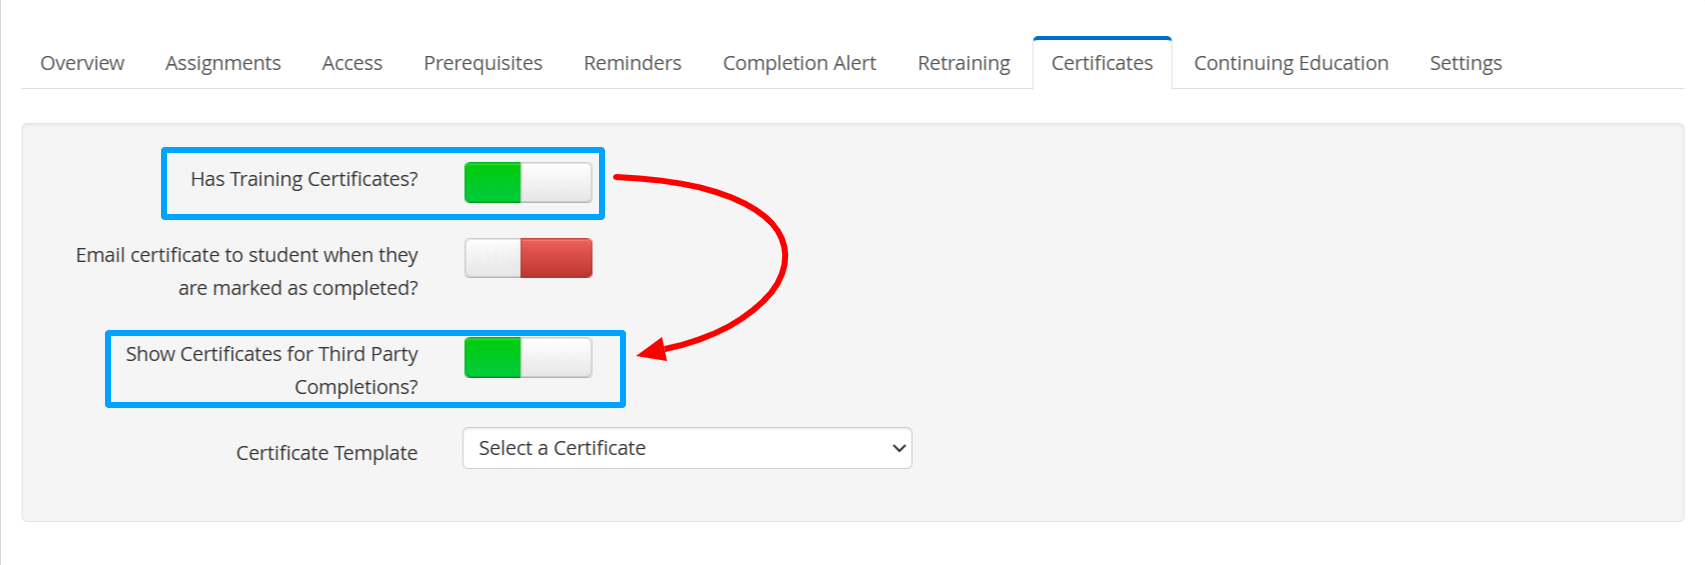Open the Prerequisites tab
Viewport: 1705px width, 565px height.
coord(483,63)
